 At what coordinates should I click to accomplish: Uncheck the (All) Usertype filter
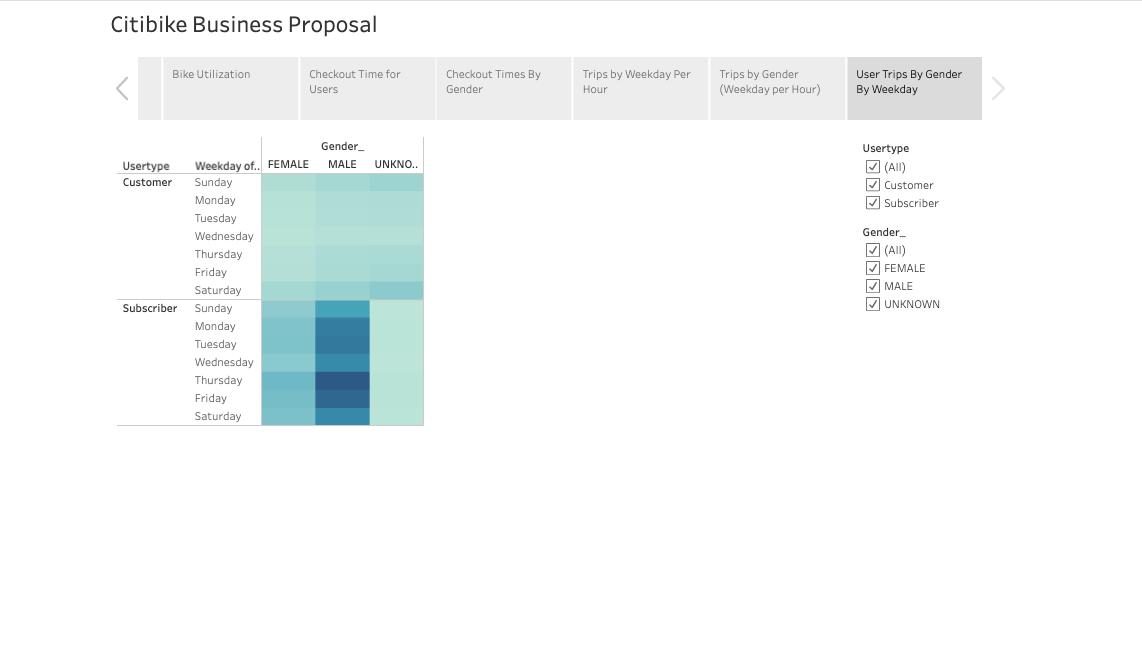click(x=872, y=166)
